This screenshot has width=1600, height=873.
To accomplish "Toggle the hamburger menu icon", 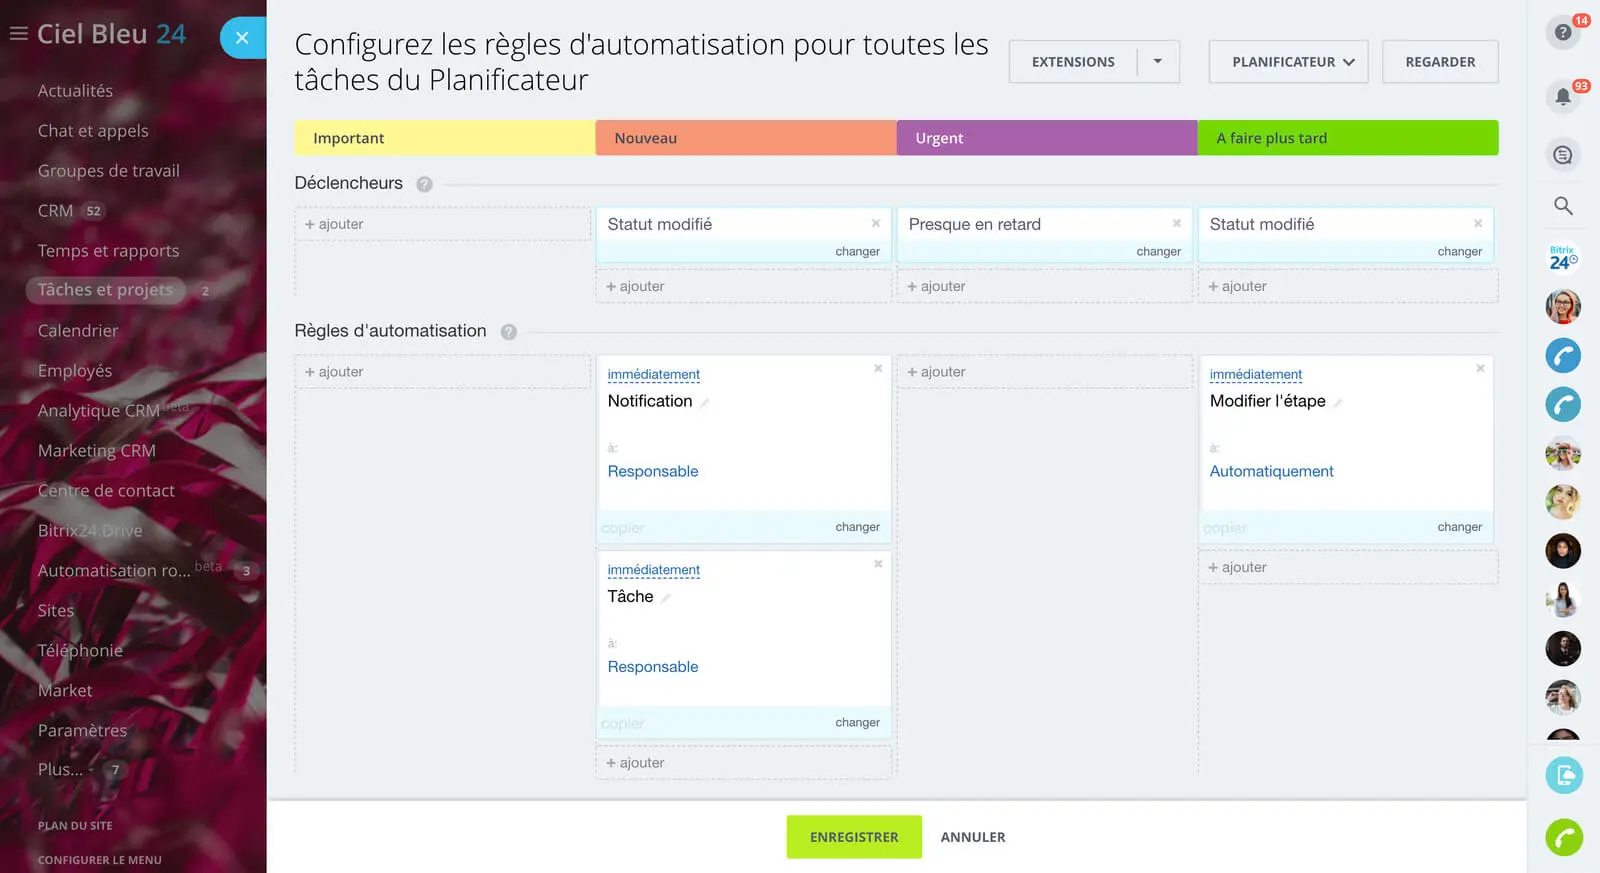I will (x=18, y=34).
